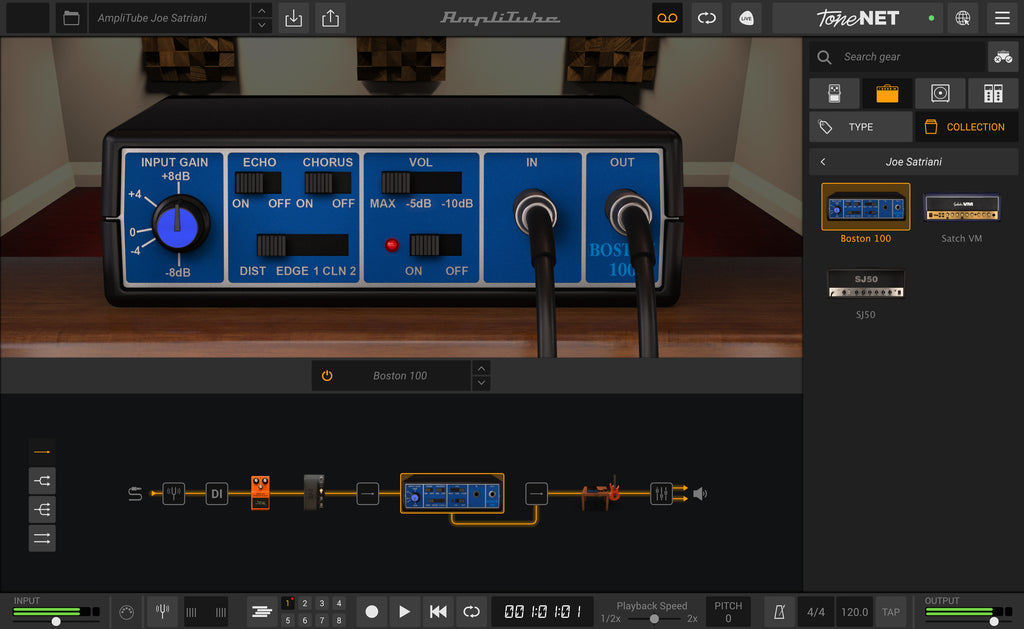Screen dimensions: 1024x629
Task: Open the preset browser folder icon
Action: pos(71,18)
